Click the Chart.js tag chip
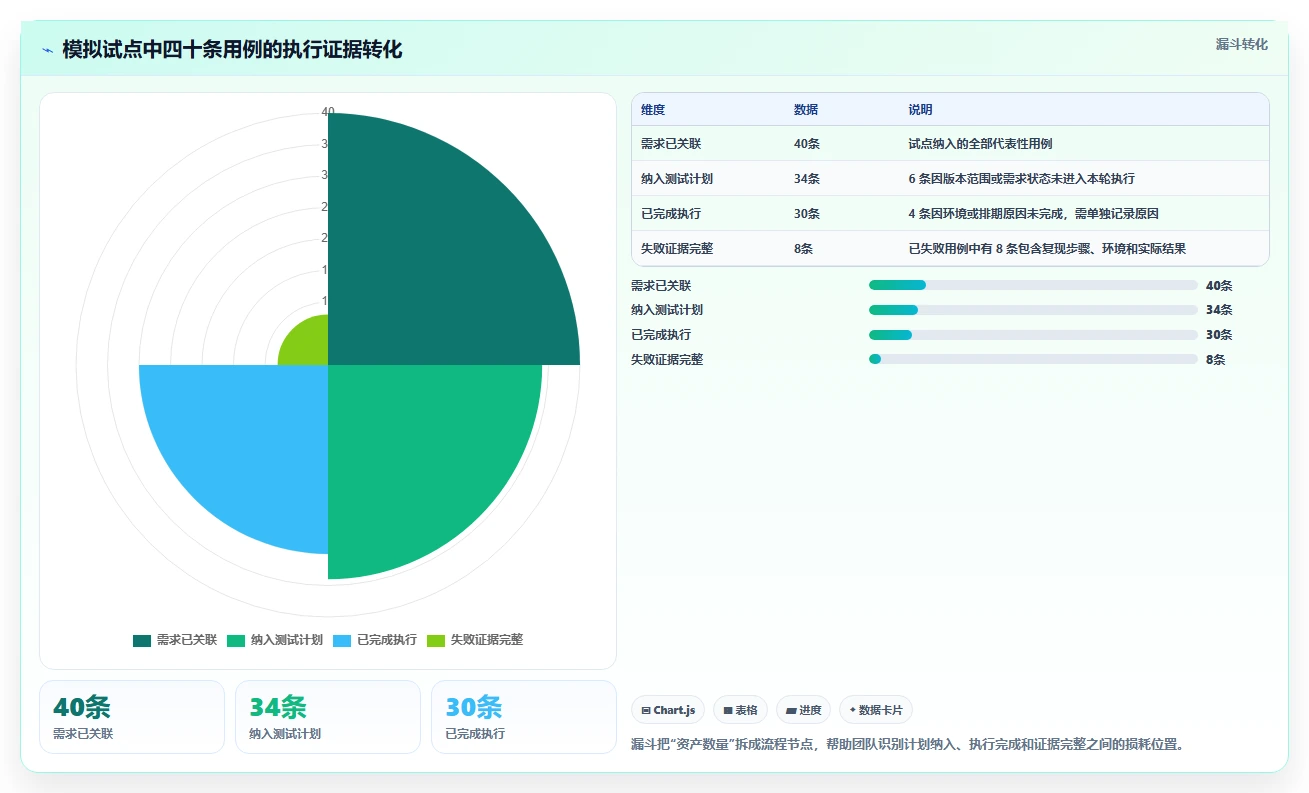 (668, 710)
